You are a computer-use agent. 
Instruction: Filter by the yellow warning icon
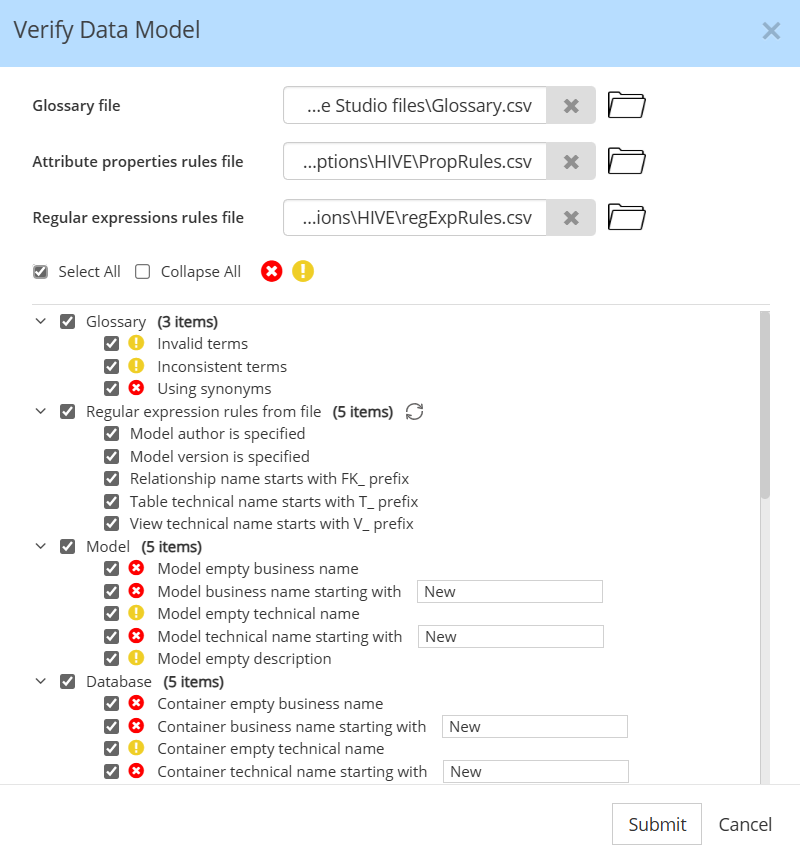303,271
